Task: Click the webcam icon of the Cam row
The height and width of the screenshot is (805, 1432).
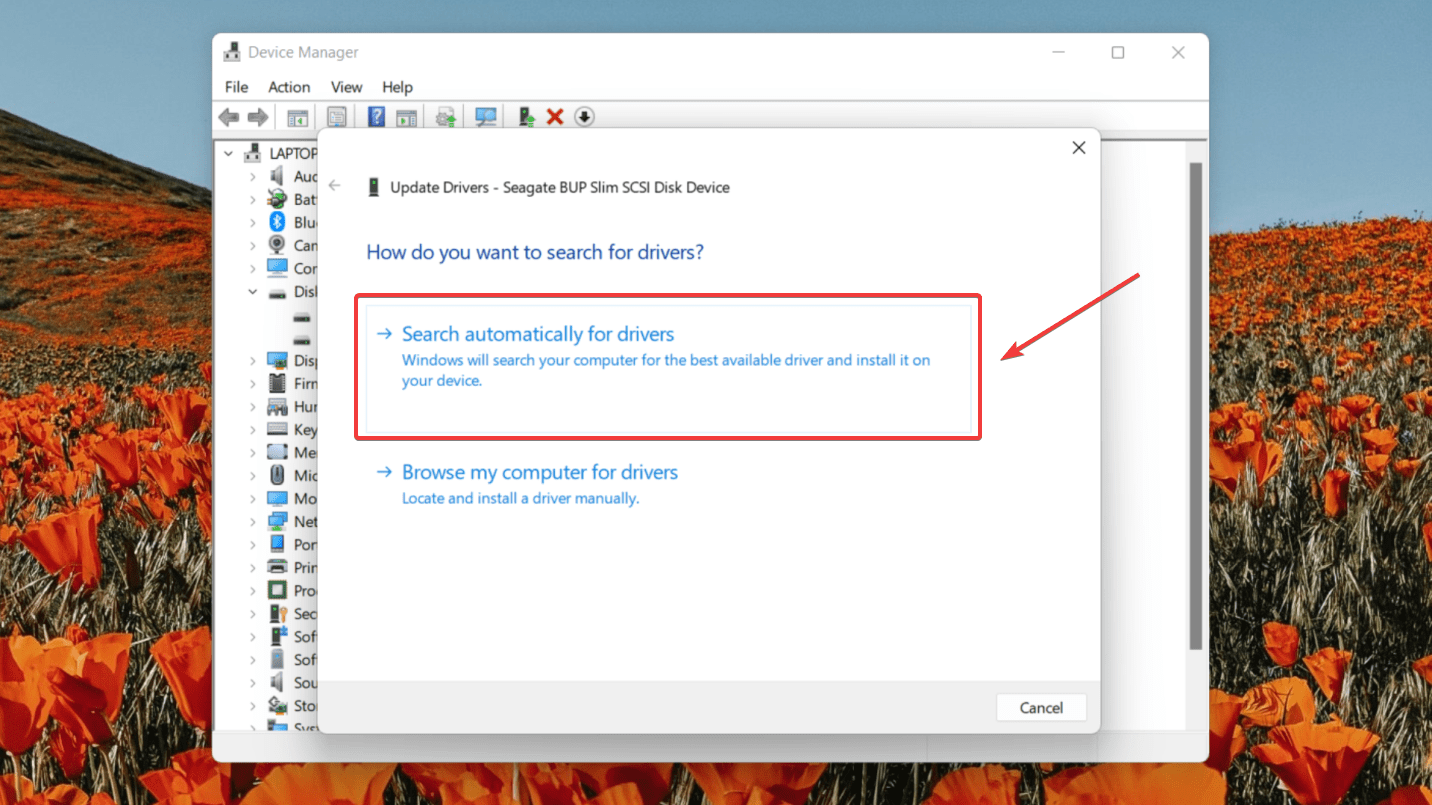Action: pos(277,245)
